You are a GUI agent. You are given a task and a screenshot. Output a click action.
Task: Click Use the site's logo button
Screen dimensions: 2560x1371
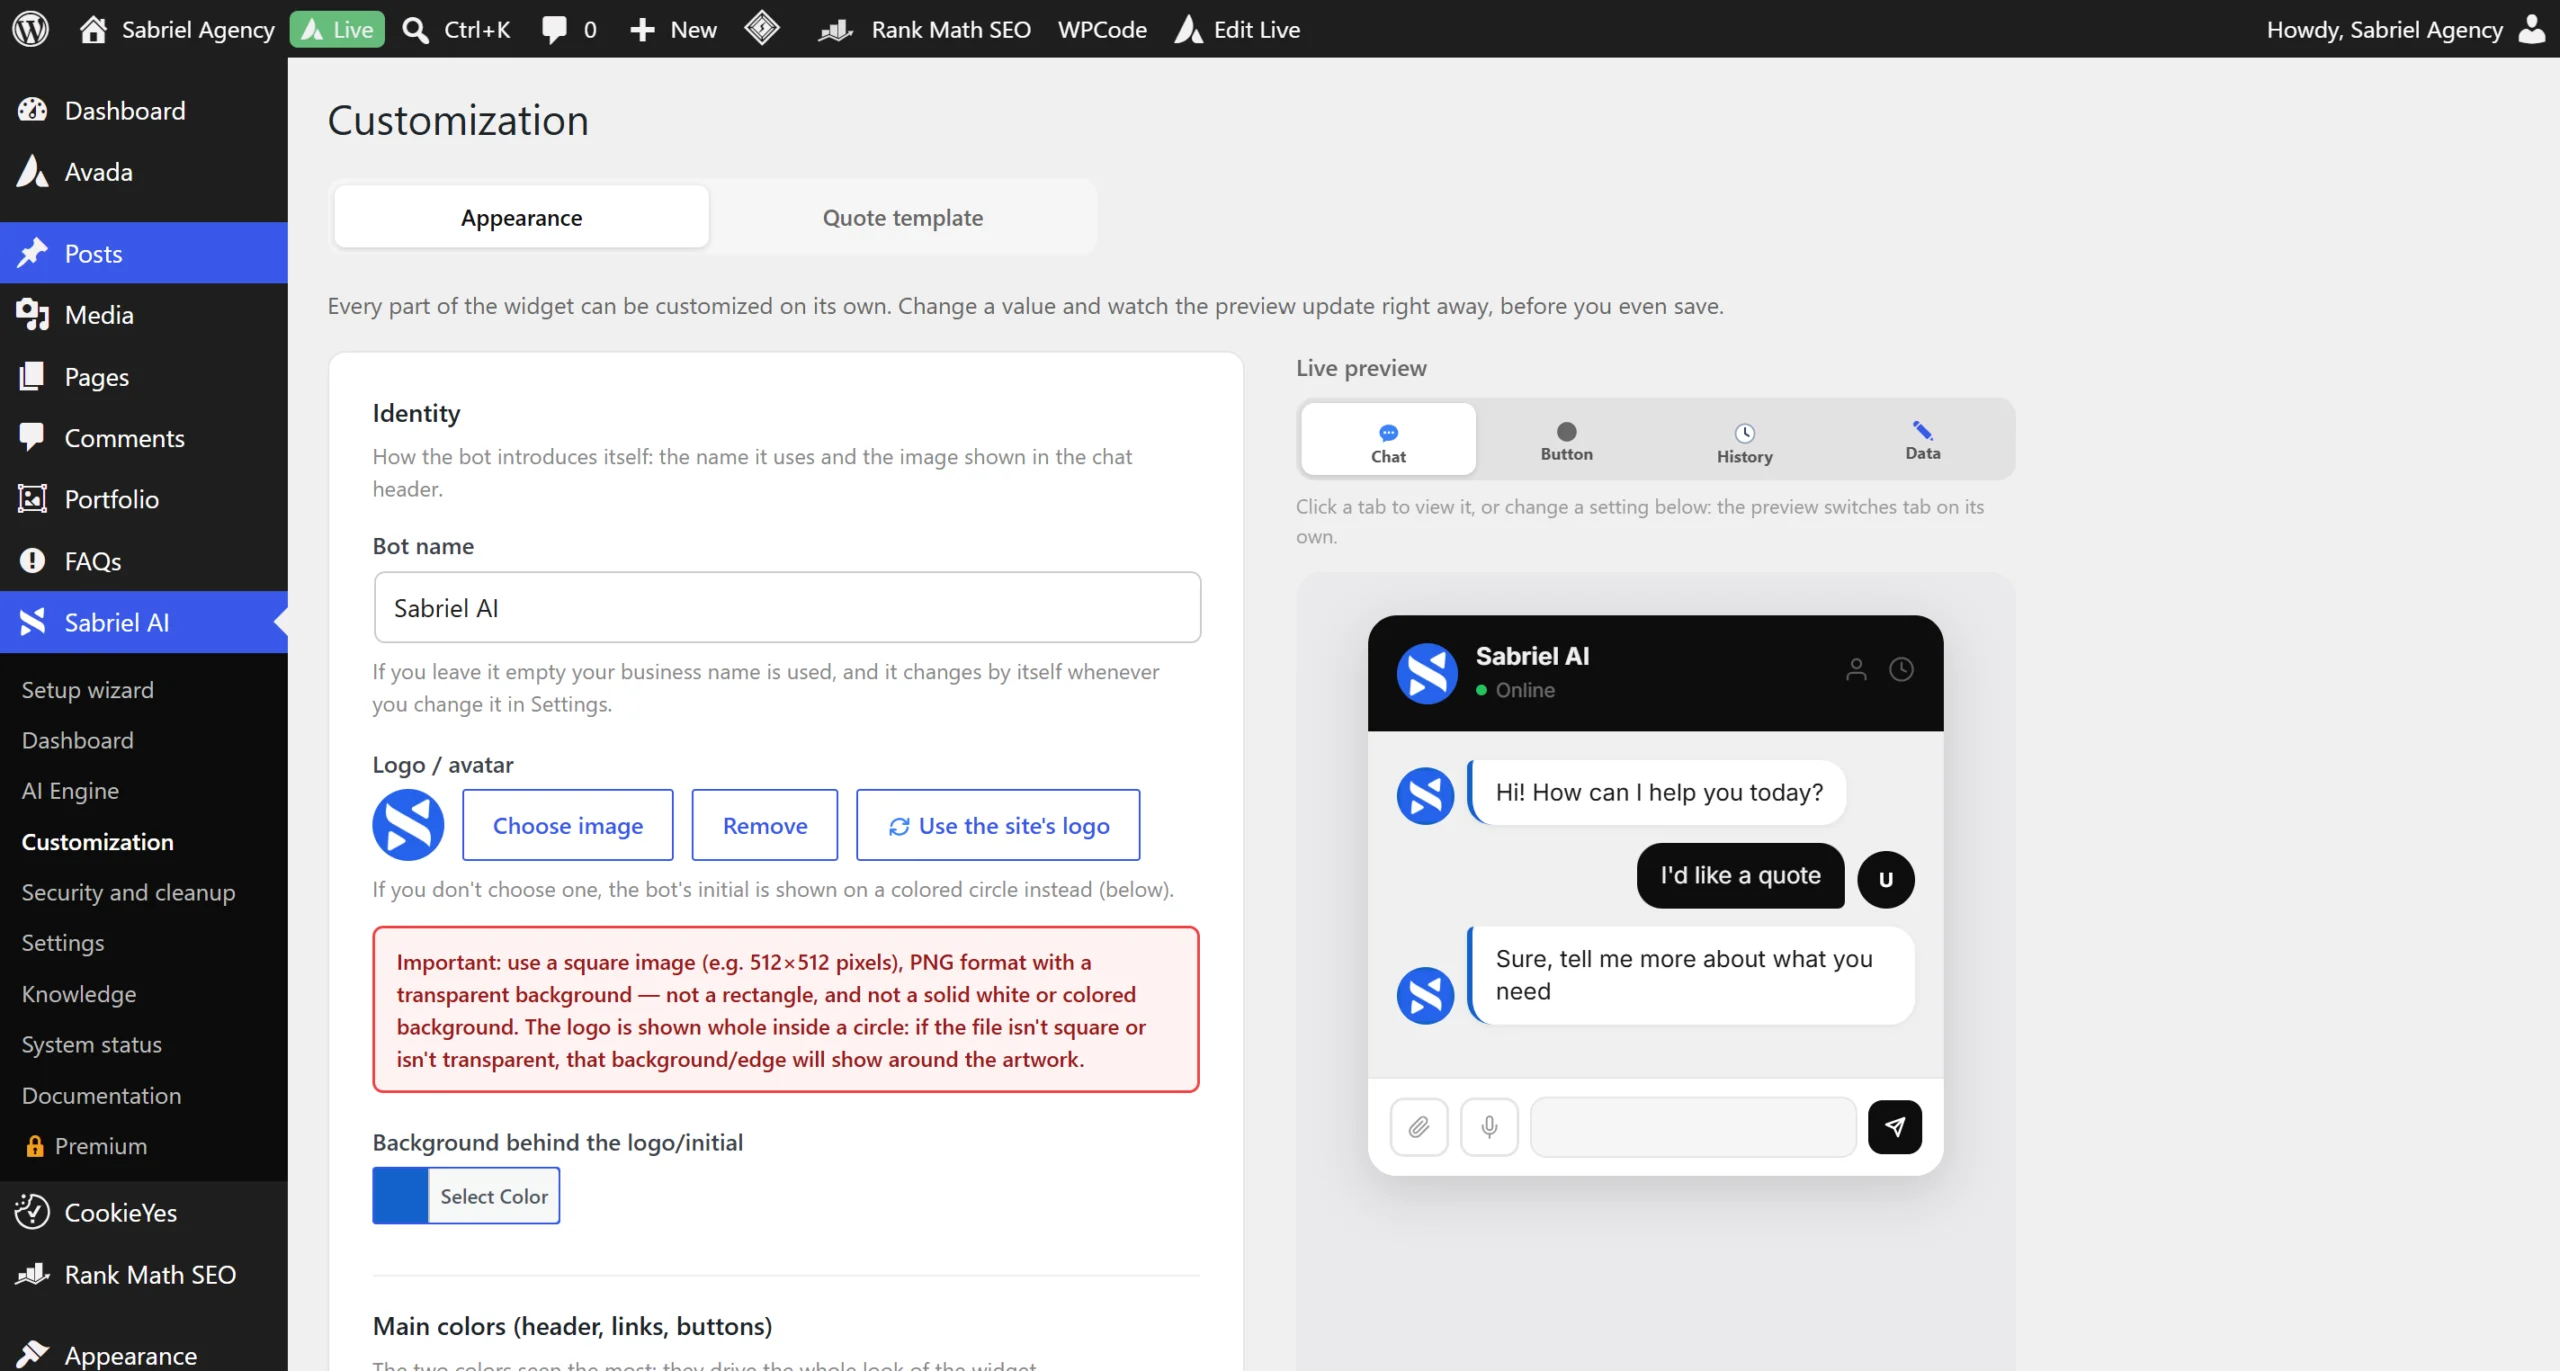tap(998, 825)
